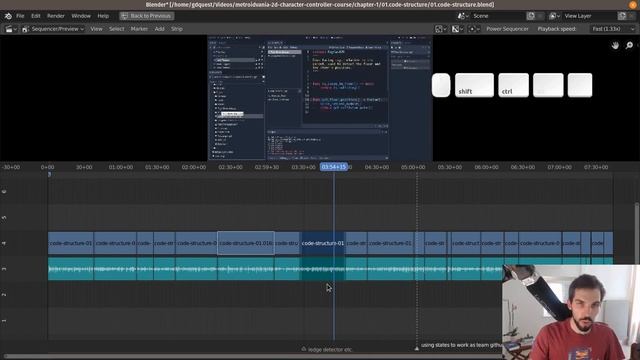Select the code-structure-01.016 video strip
Screen dimensions: 640x360
click(x=246, y=243)
